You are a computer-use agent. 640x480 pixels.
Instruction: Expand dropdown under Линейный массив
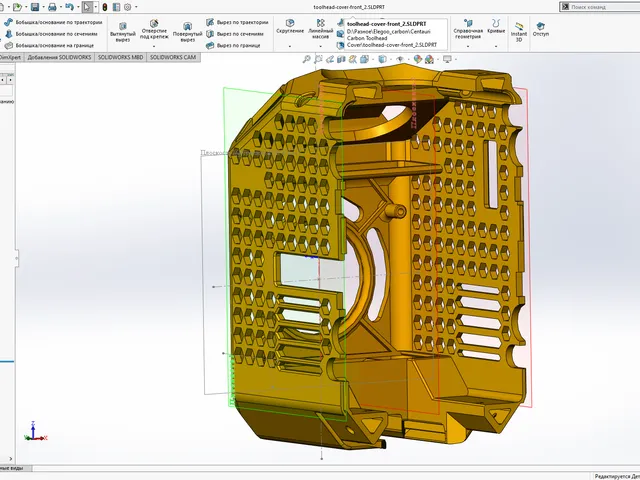coord(321,46)
